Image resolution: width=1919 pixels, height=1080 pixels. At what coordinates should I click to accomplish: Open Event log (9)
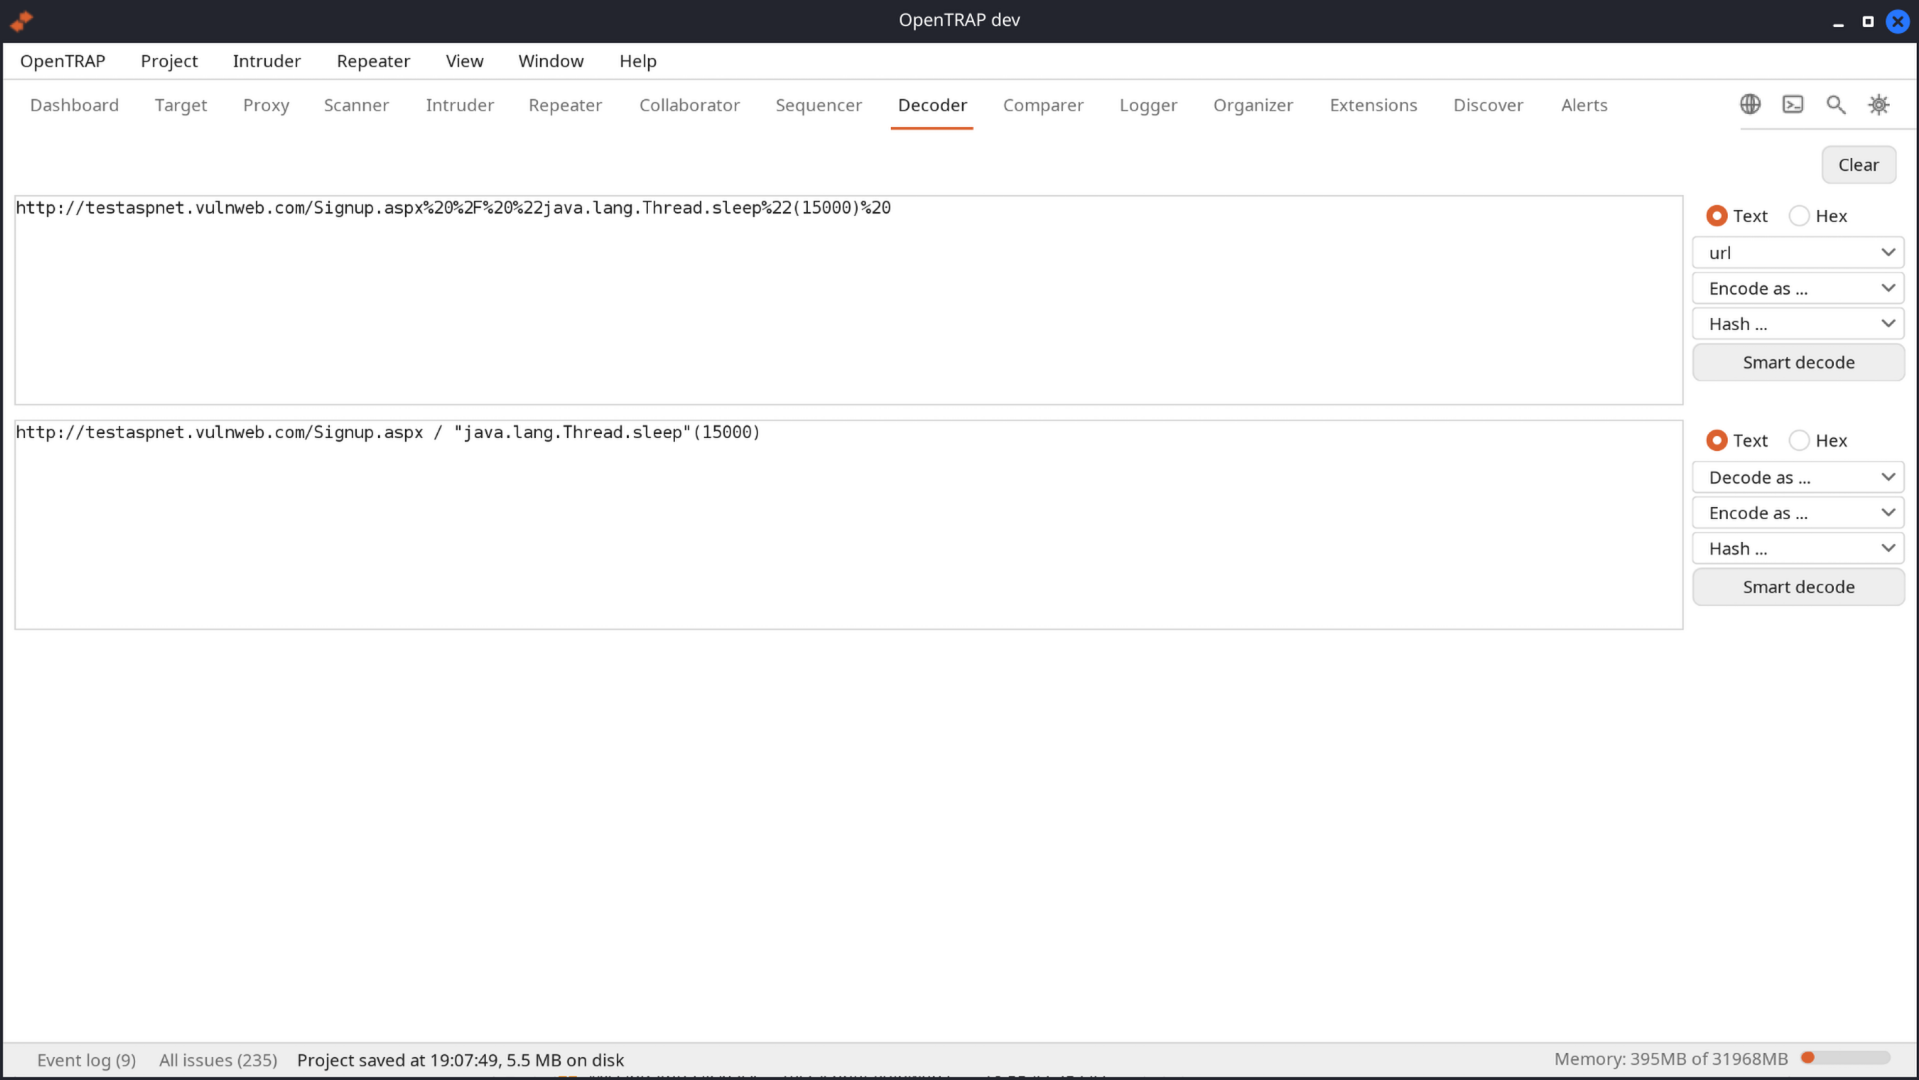click(86, 1060)
